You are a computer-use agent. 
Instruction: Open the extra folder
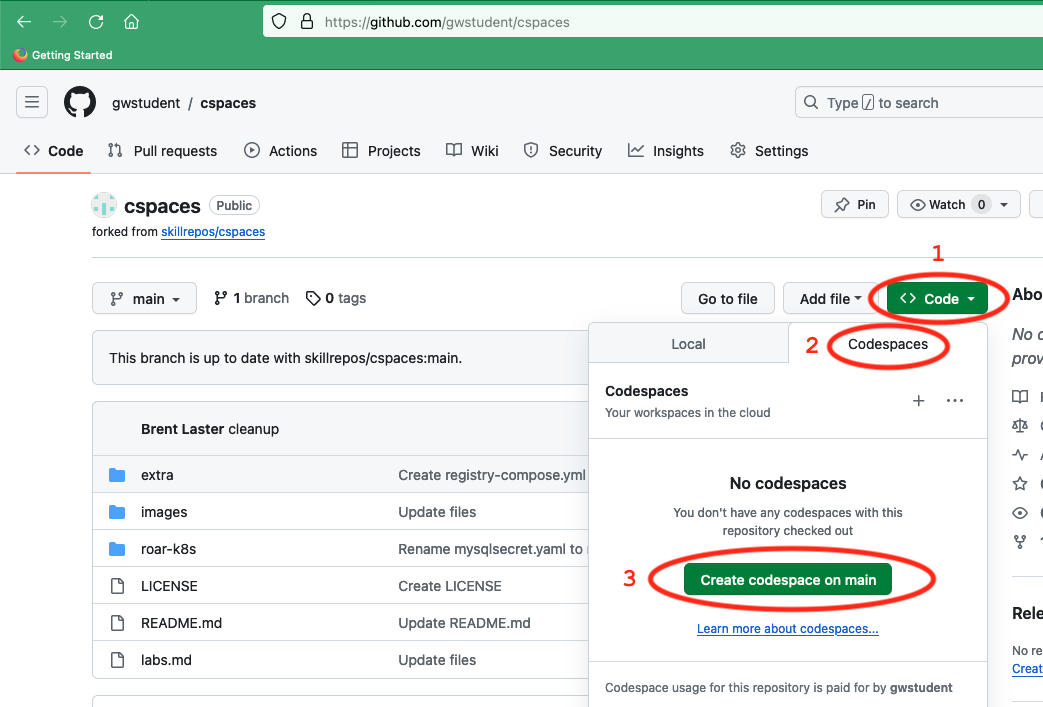[x=157, y=475]
